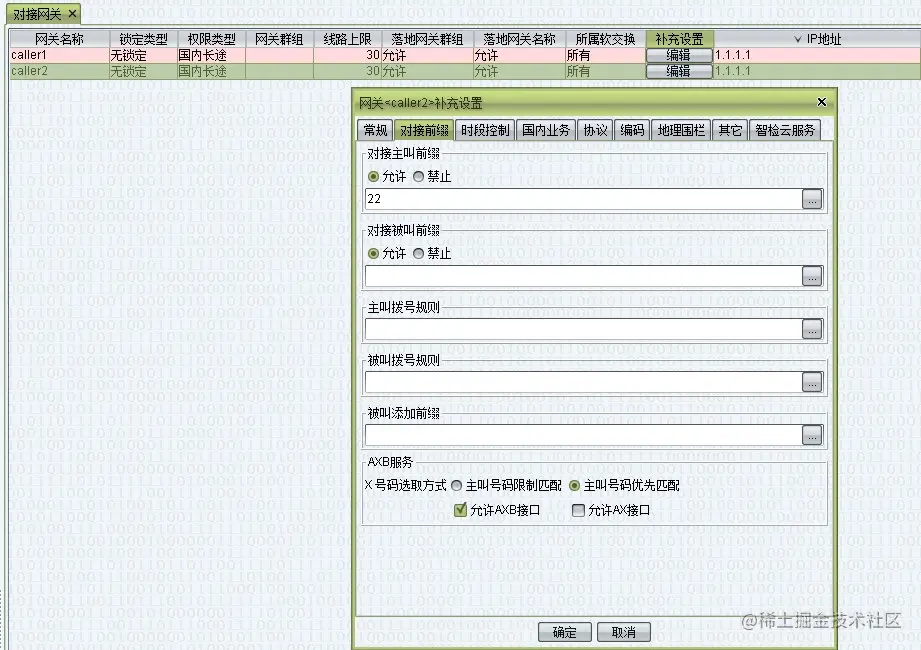This screenshot has width=921, height=650.
Task: Click 编辑 button for caller1
Action: click(x=678, y=55)
